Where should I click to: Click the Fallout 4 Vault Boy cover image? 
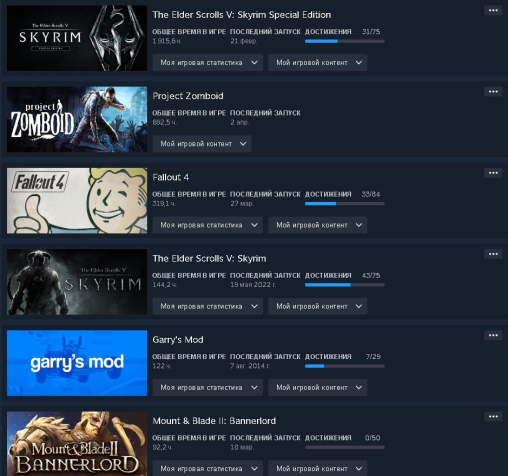point(77,201)
